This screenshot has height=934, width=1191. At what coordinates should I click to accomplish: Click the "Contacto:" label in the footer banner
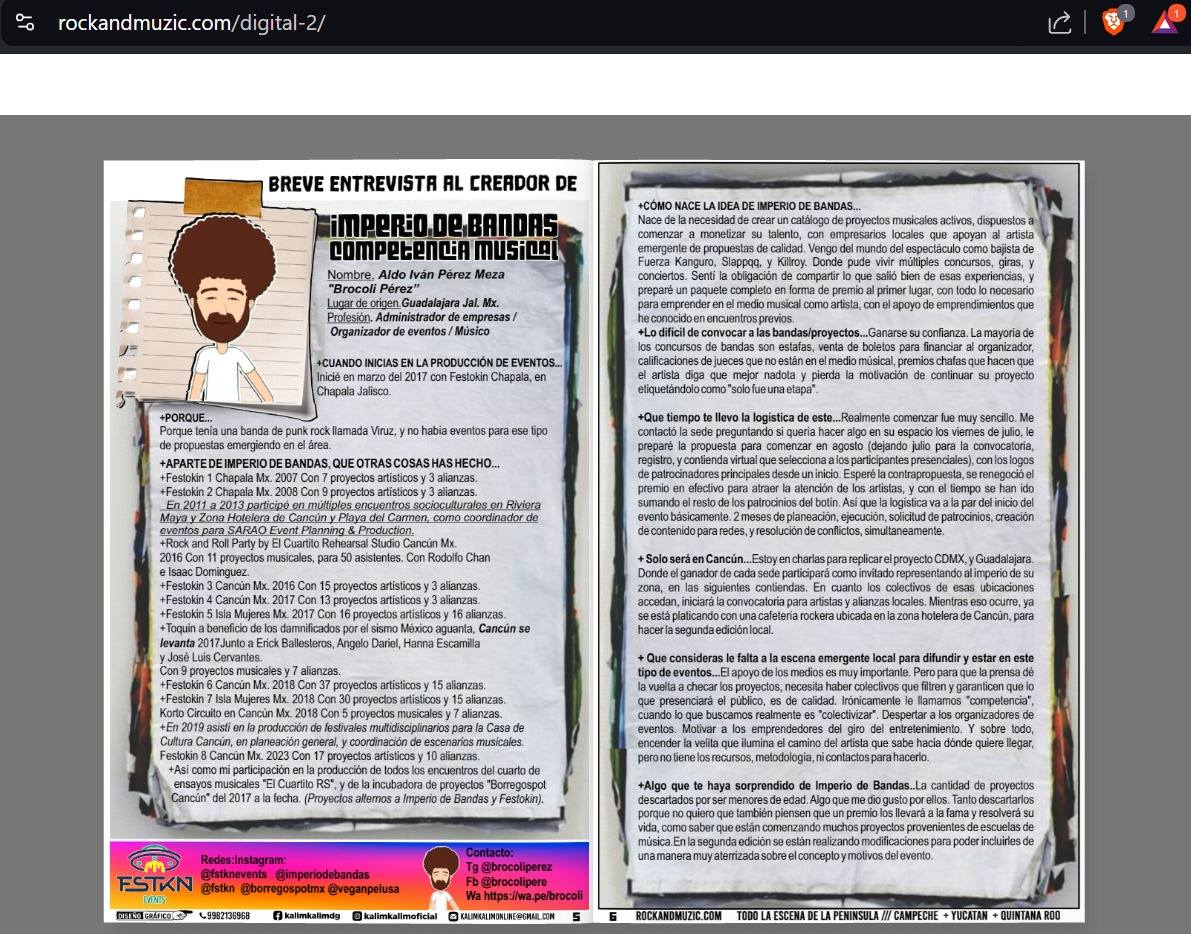point(489,852)
